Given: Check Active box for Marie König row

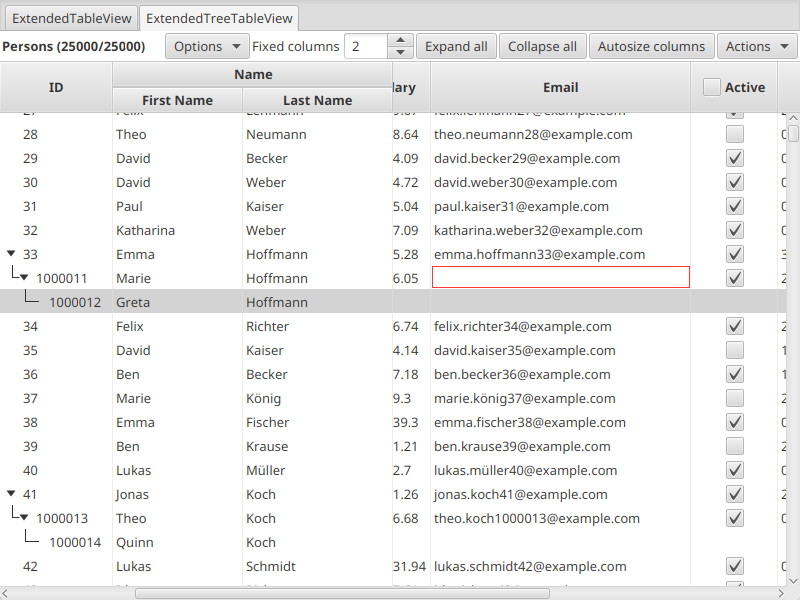Looking at the screenshot, I should [735, 398].
